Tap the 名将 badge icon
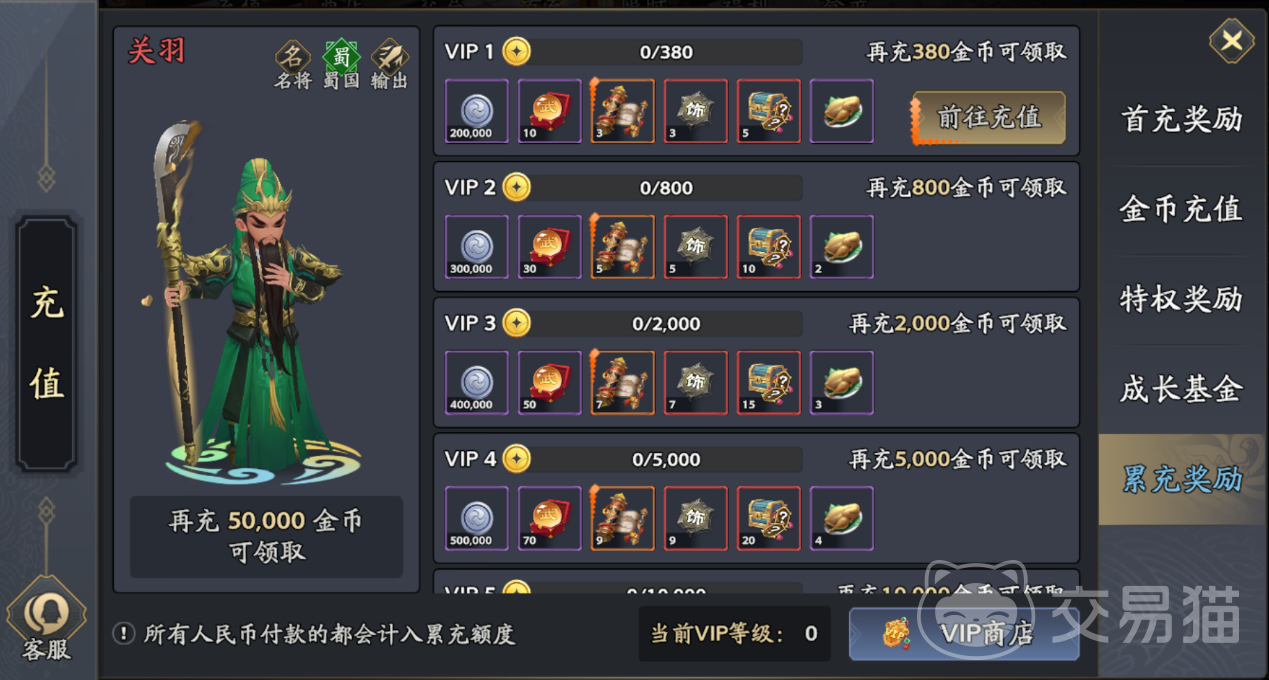The height and width of the screenshot is (680, 1269). (x=292, y=64)
